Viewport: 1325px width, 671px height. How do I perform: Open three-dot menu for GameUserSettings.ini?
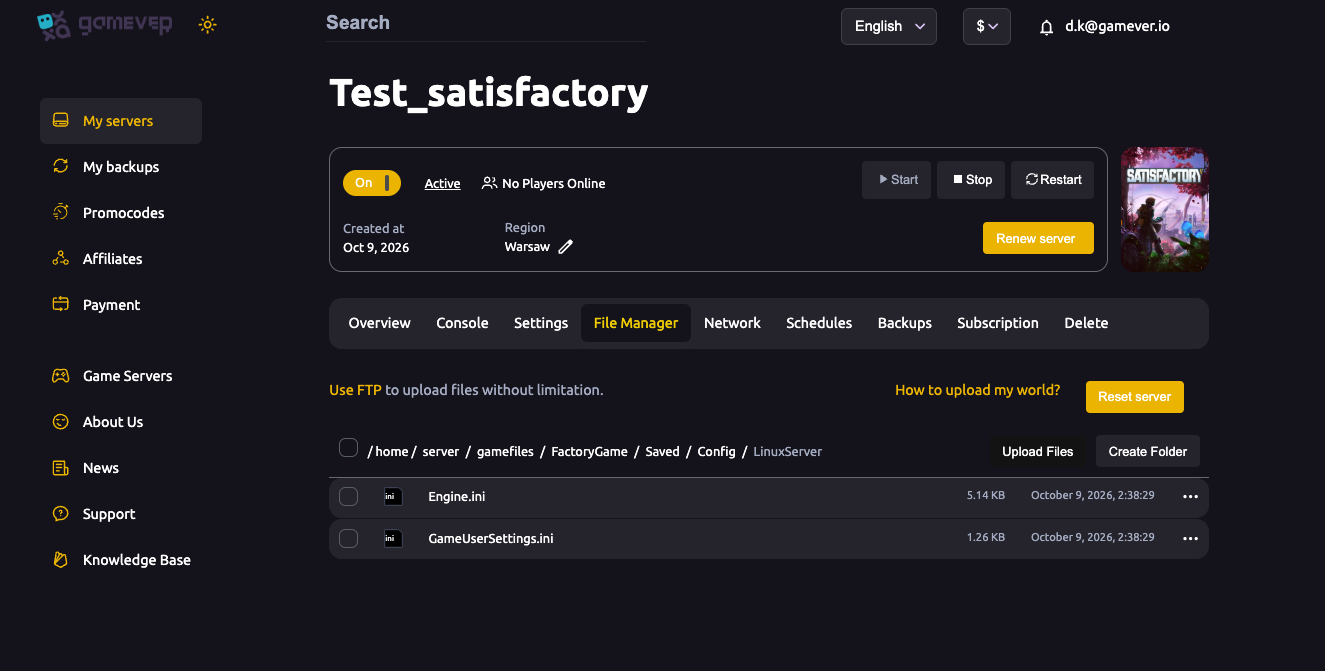(1190, 538)
